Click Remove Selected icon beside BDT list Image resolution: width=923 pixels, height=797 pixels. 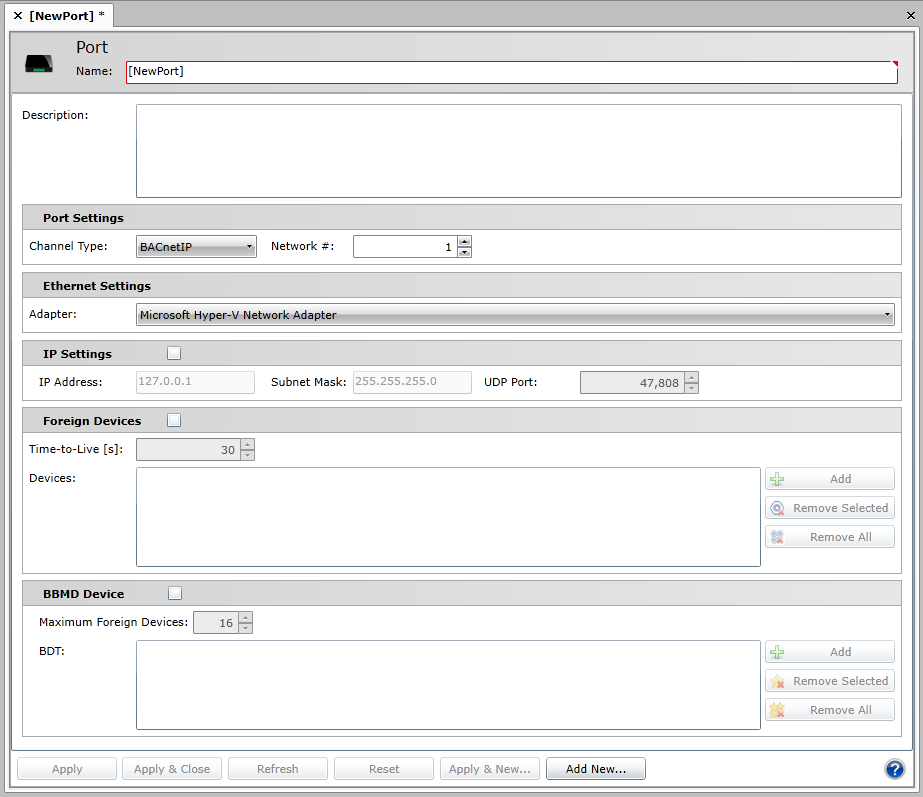777,681
